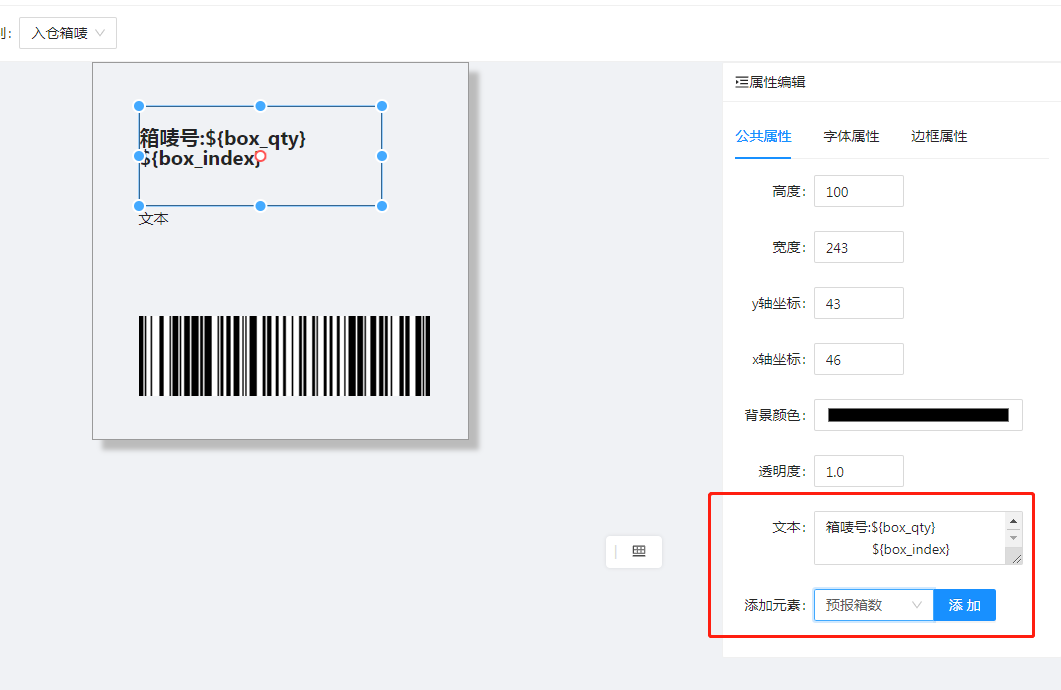Click the top-middle resize handle of text box
The height and width of the screenshot is (690, 1061).
(x=261, y=106)
